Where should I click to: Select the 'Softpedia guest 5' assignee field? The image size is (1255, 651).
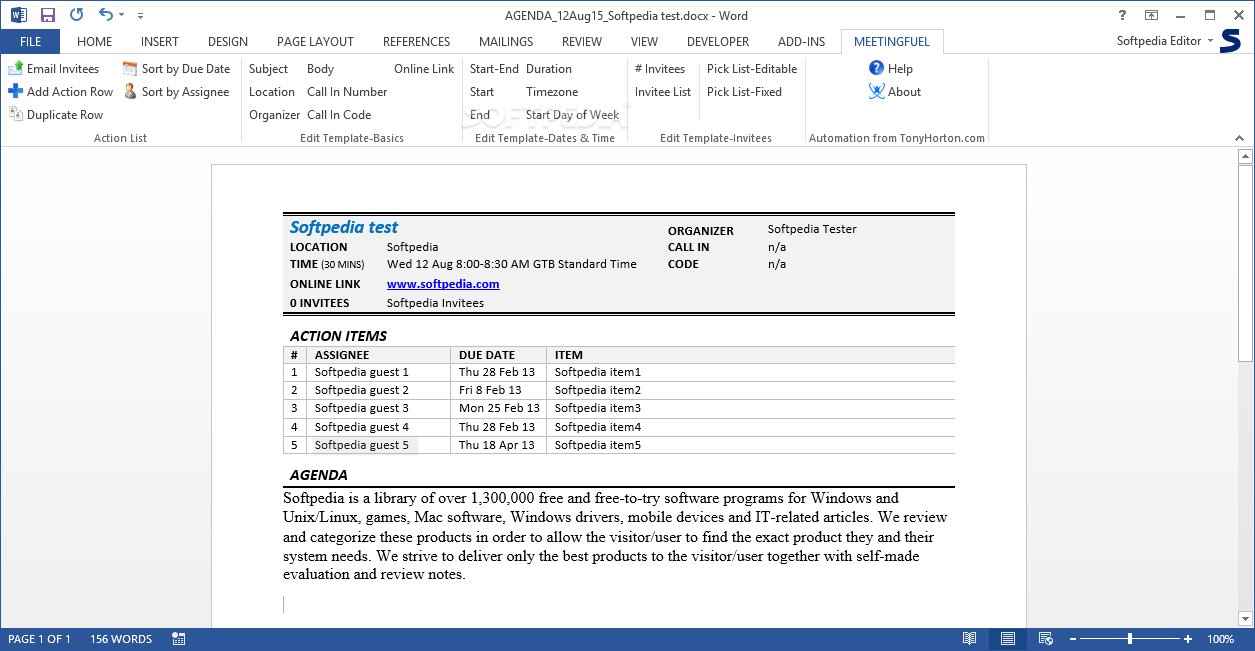pyautogui.click(x=363, y=445)
